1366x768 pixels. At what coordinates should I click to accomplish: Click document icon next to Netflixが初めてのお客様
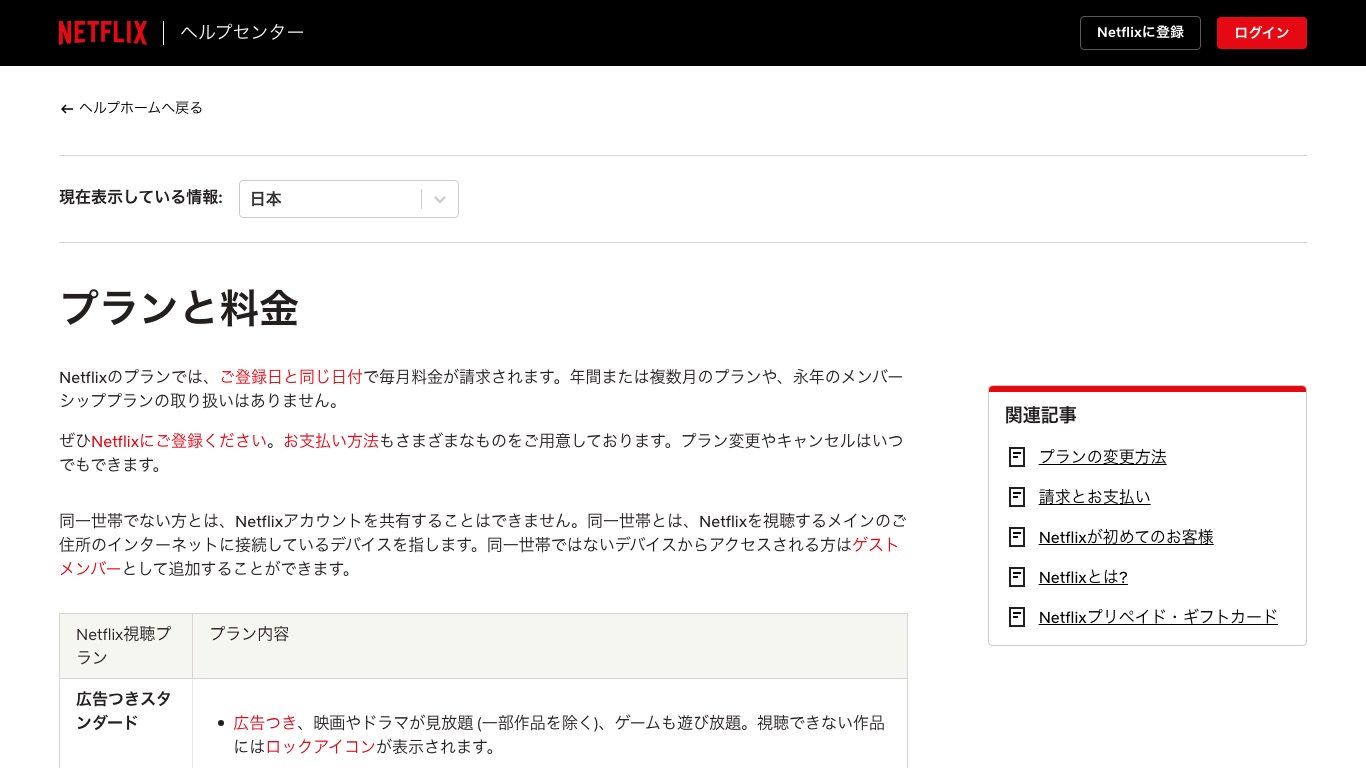click(x=1017, y=537)
